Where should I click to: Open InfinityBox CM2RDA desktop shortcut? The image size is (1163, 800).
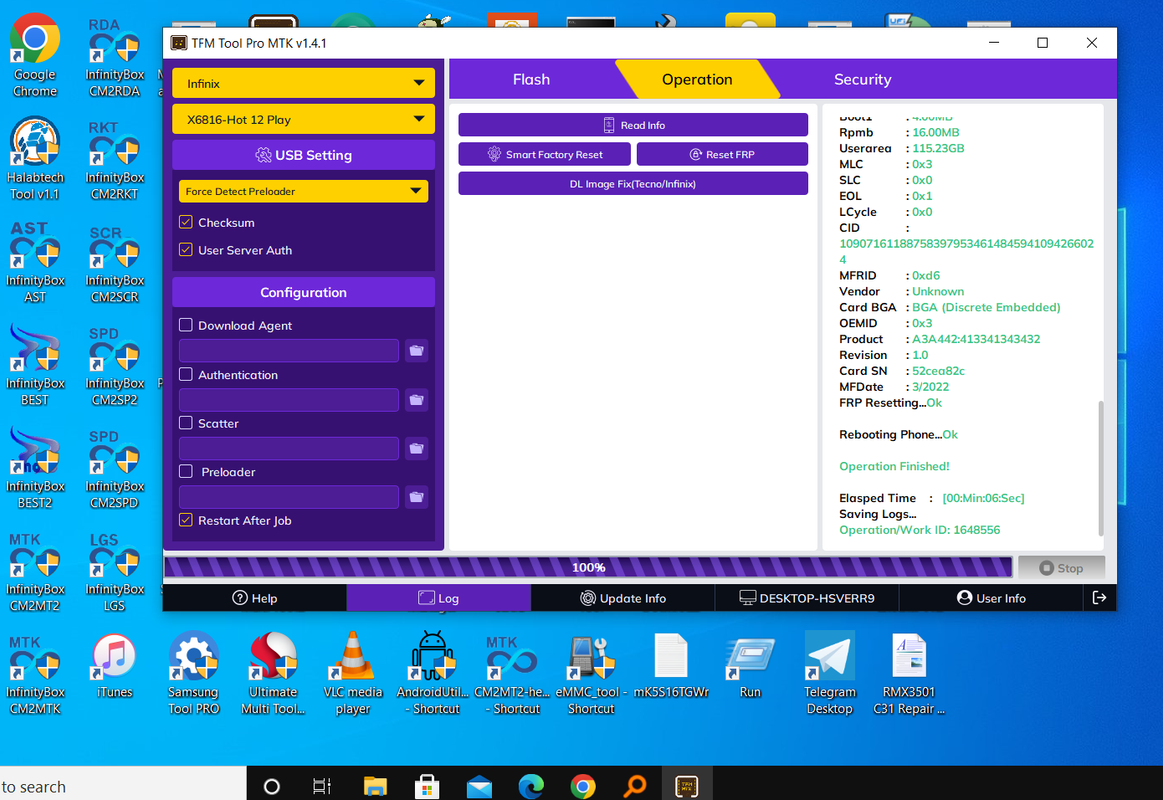click(114, 58)
